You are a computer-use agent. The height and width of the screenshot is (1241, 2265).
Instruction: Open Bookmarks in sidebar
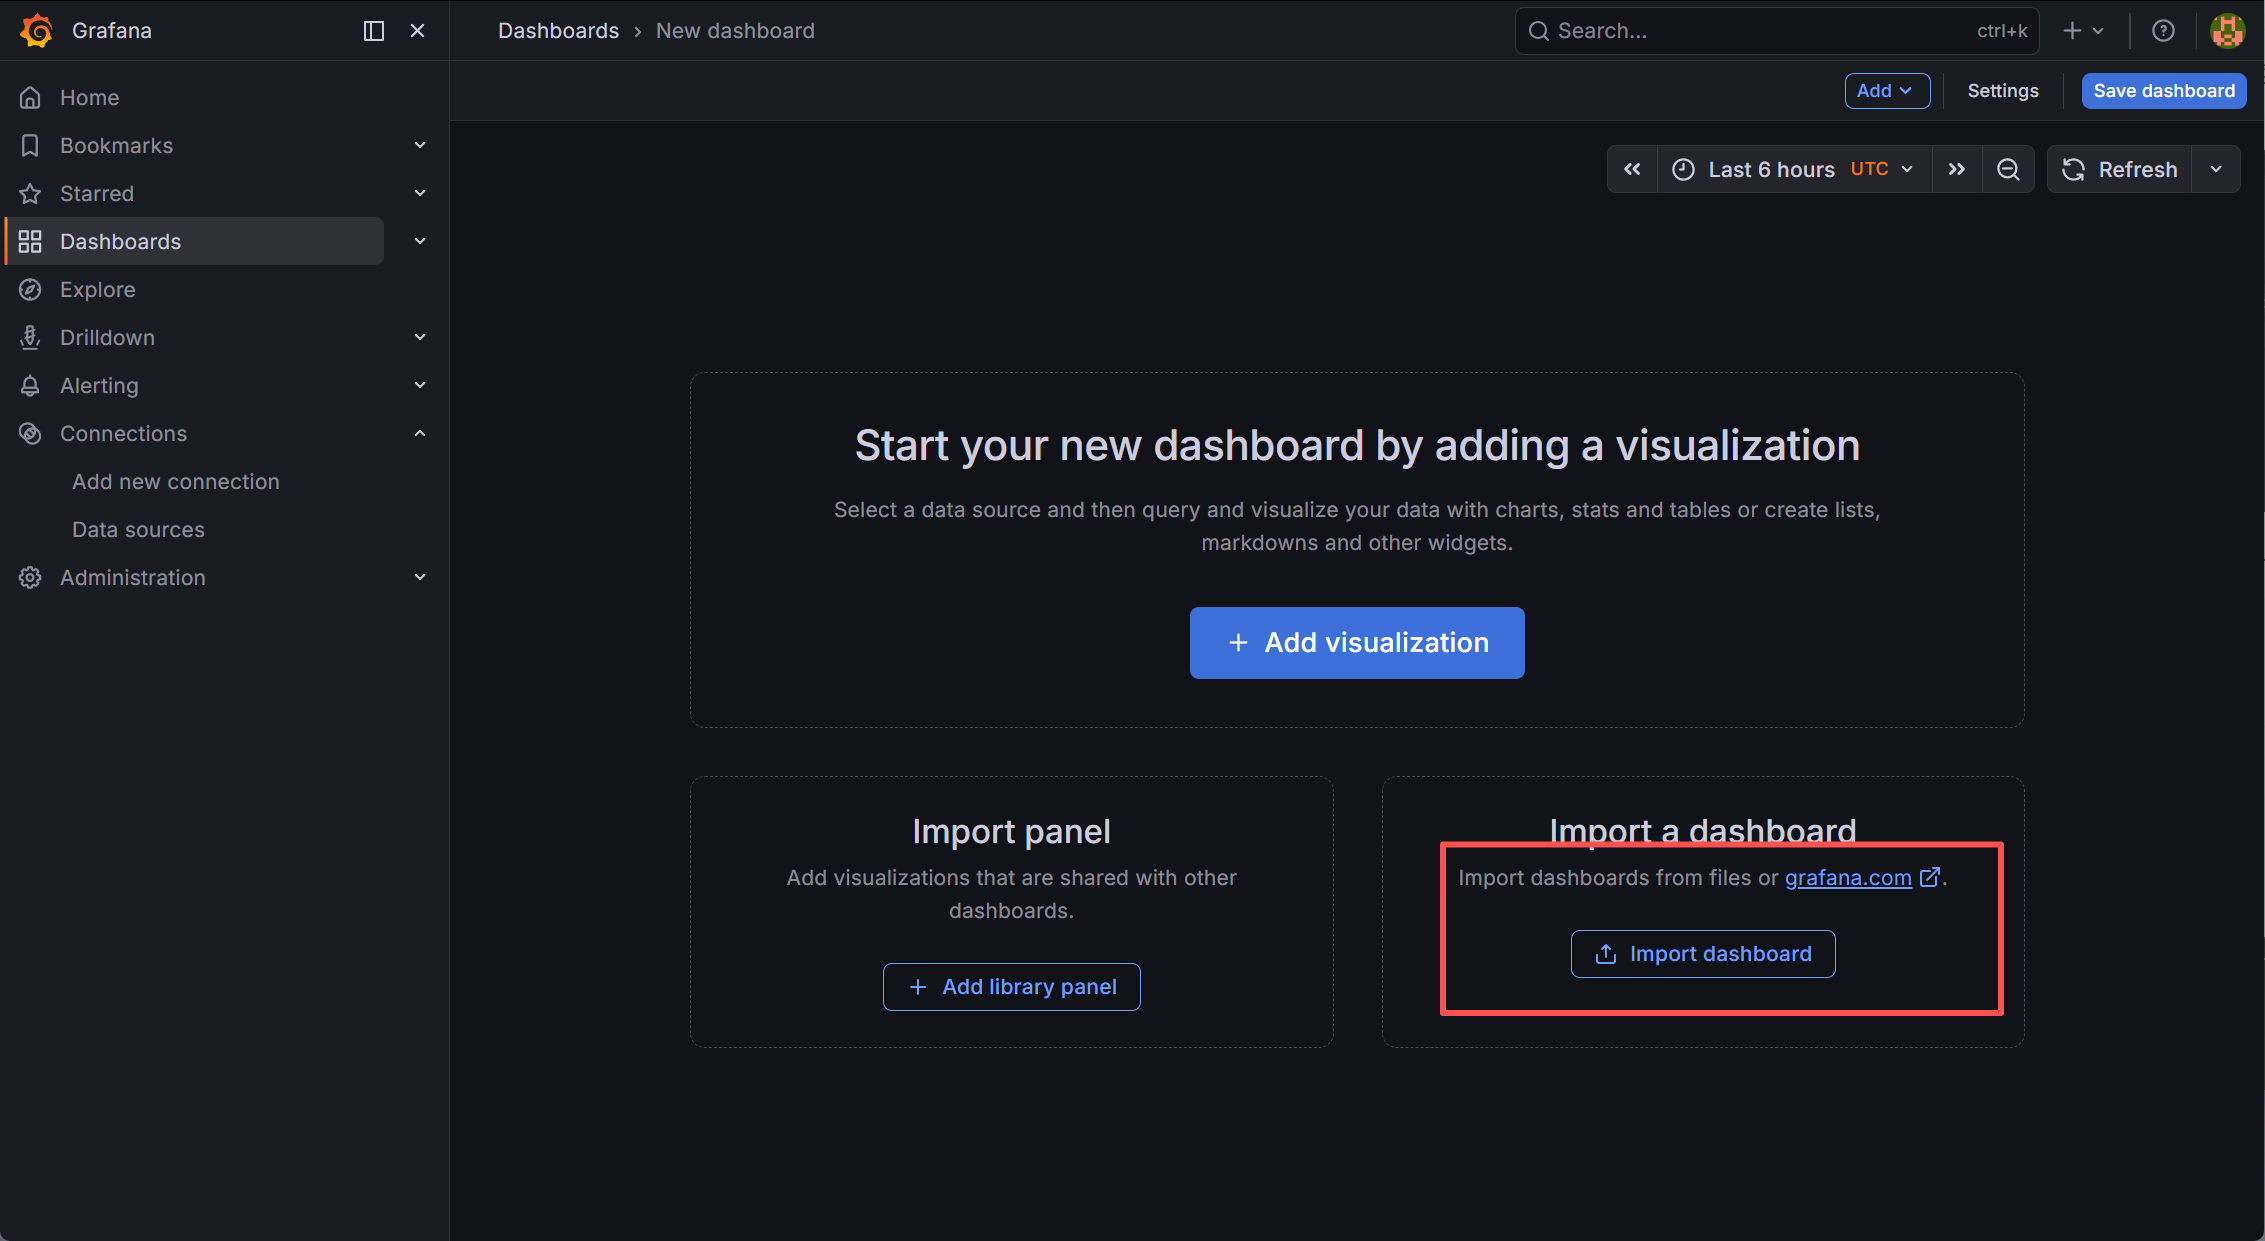(x=116, y=146)
